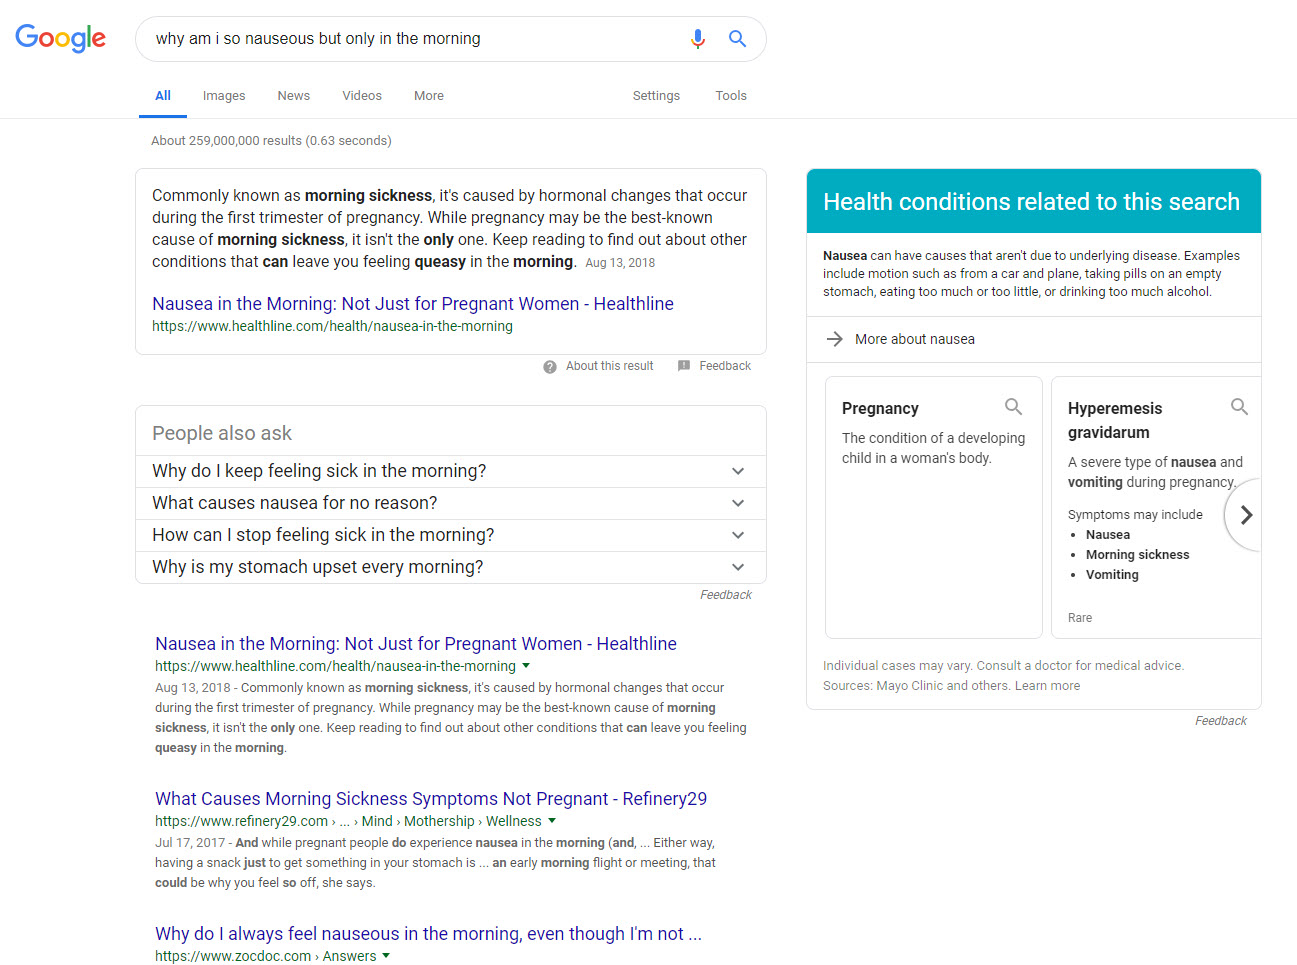Click the voice search microphone icon
Viewport: 1297px width, 965px height.
(697, 39)
